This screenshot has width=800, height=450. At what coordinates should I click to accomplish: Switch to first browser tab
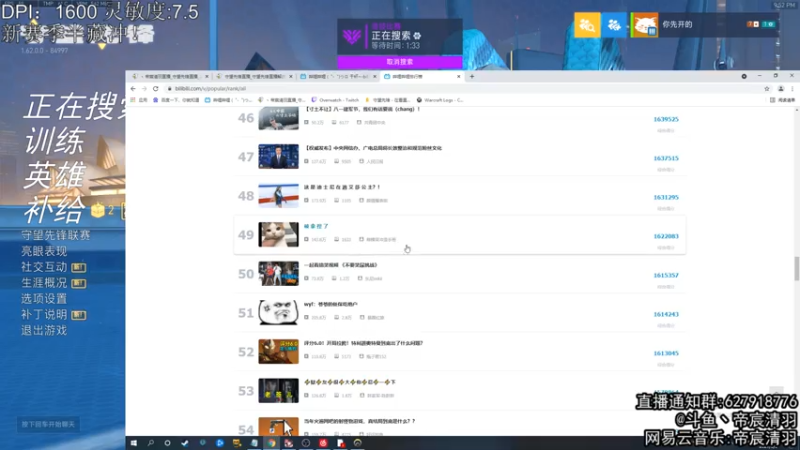point(168,77)
